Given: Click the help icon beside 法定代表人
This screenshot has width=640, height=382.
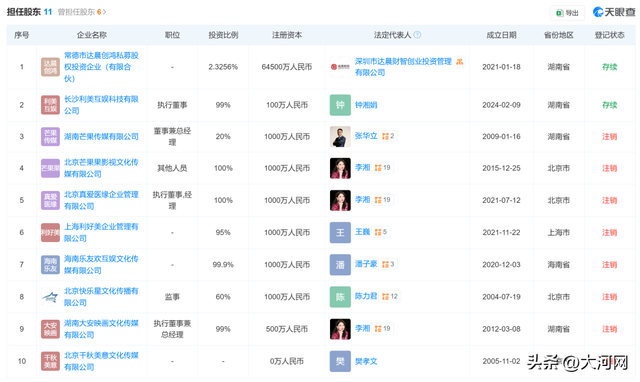Looking at the screenshot, I should pos(417,35).
